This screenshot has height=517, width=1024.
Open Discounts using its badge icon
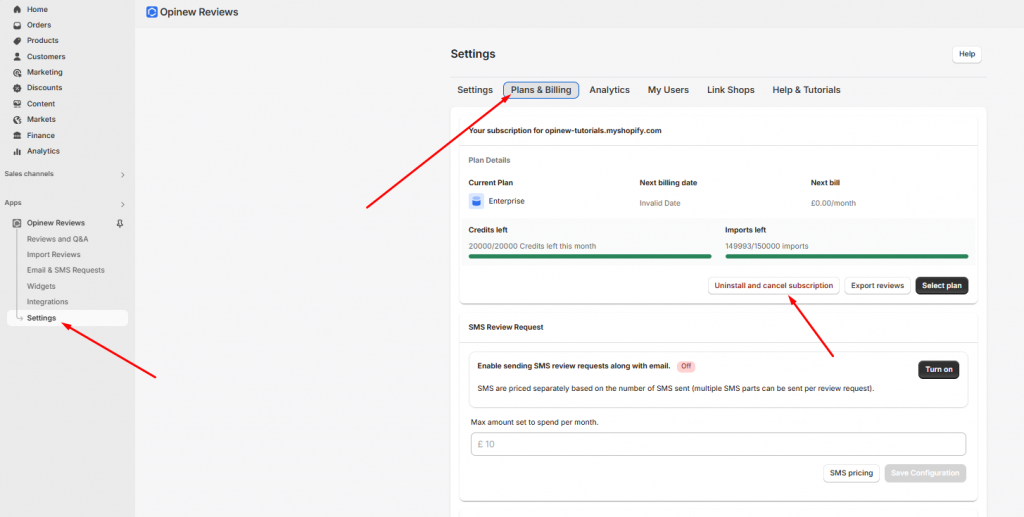[17, 88]
